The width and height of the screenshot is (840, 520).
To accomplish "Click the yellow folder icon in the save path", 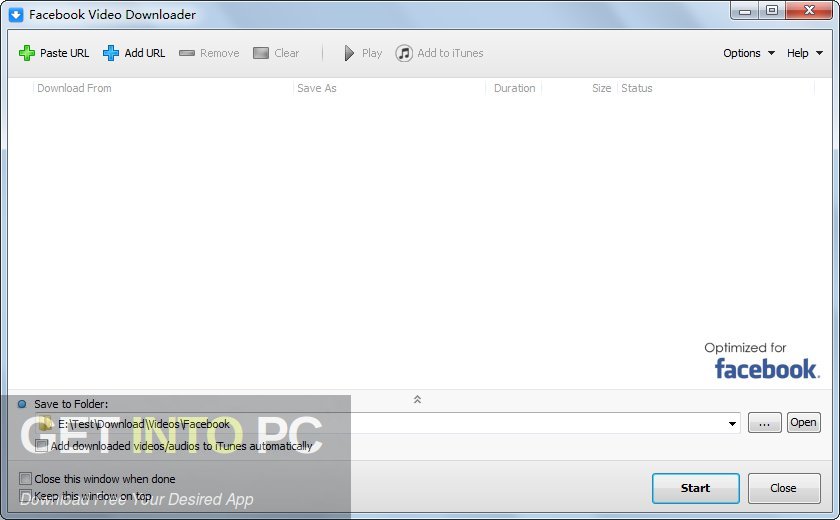I will 45,424.
